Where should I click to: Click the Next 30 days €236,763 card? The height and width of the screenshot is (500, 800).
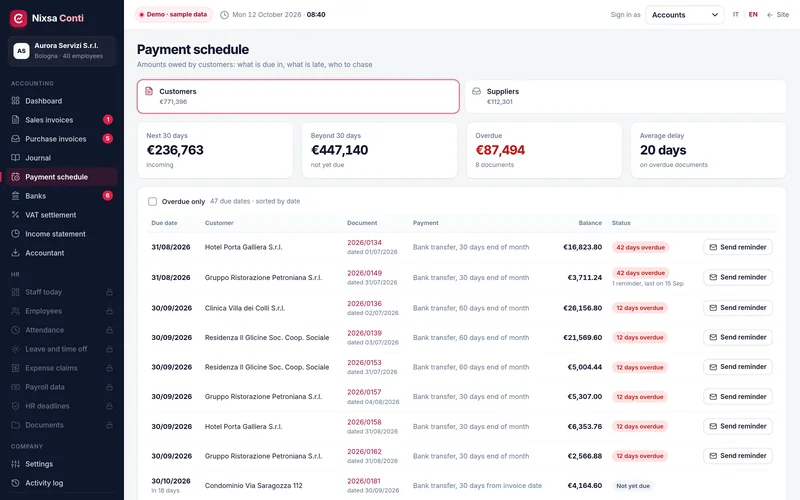215,150
